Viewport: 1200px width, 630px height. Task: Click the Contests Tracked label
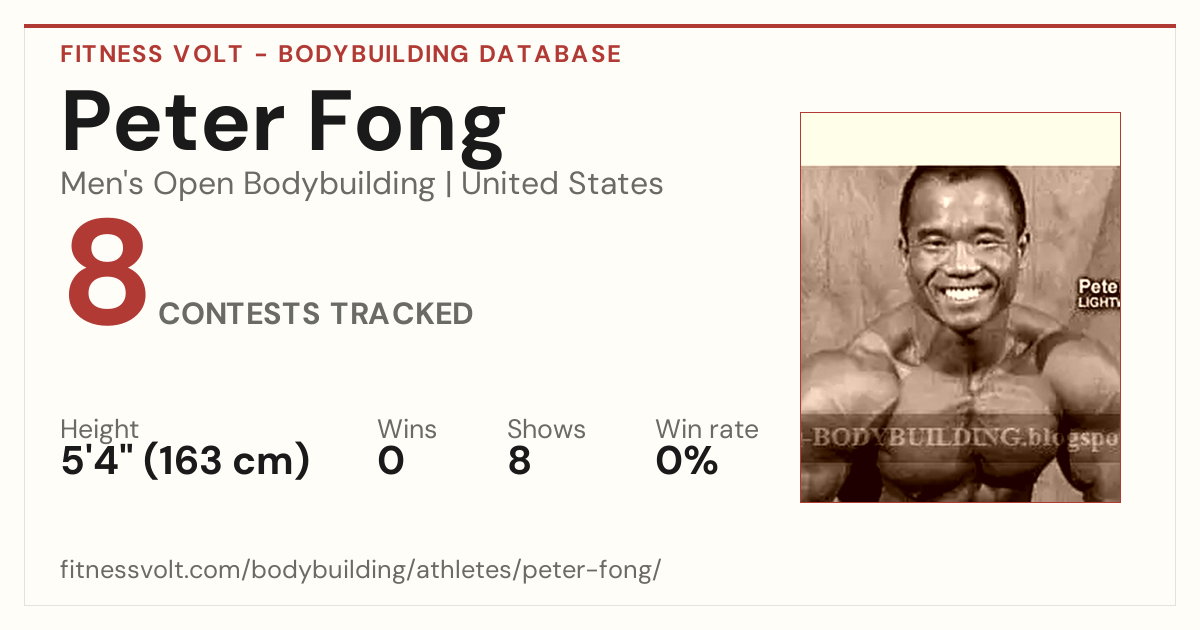(x=316, y=314)
